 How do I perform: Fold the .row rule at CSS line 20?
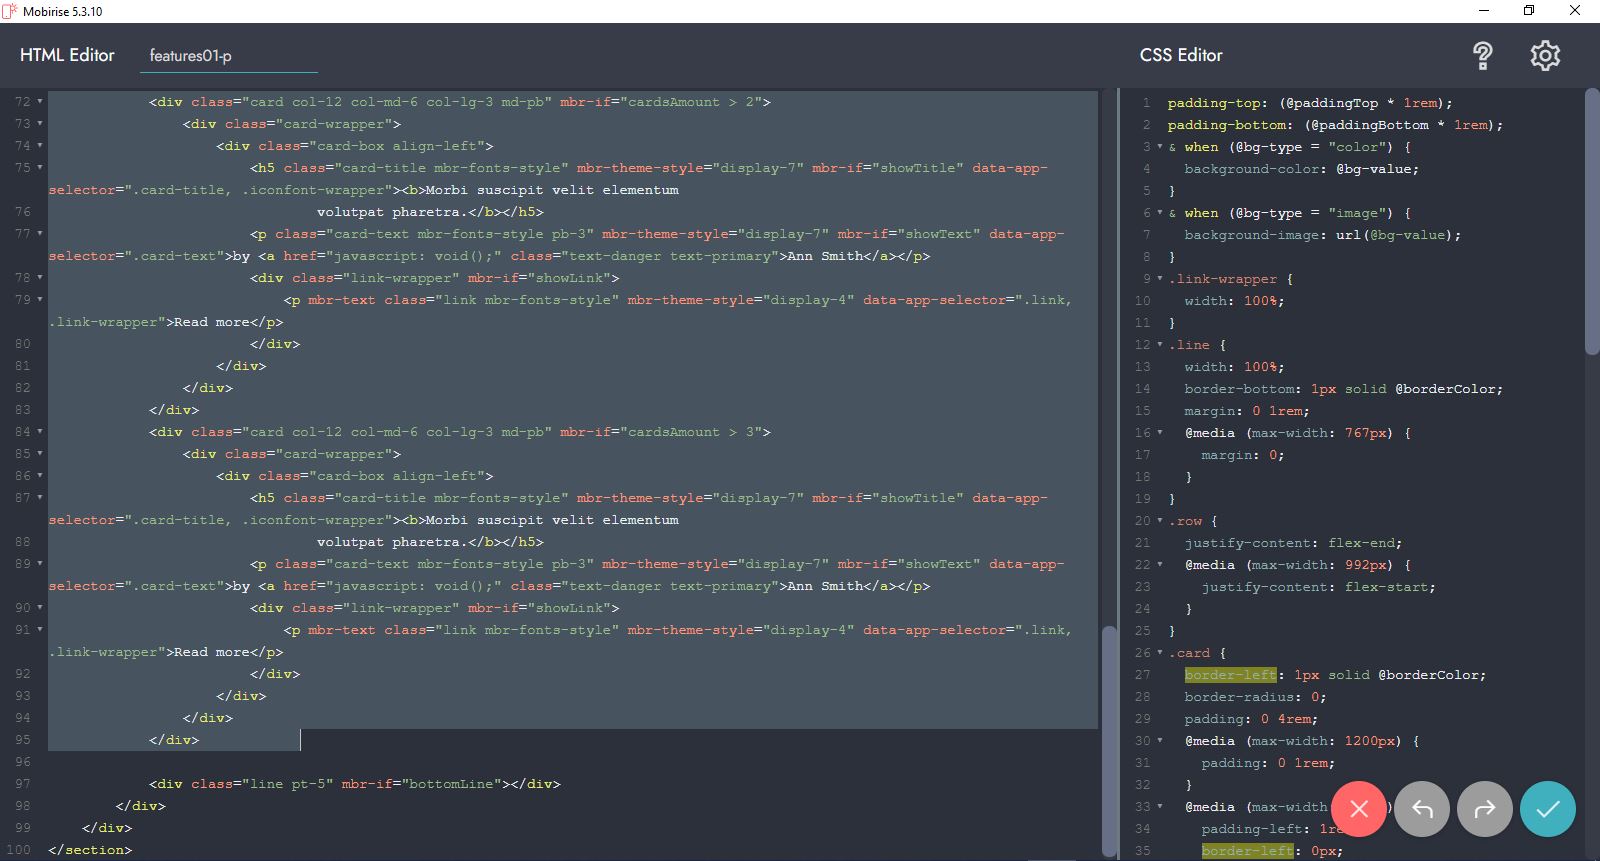(x=1160, y=521)
